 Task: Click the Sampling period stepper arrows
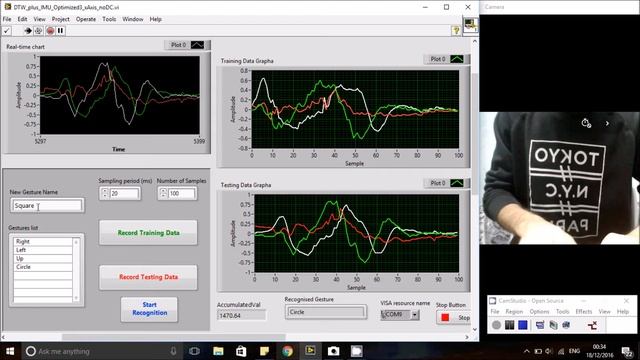point(104,193)
